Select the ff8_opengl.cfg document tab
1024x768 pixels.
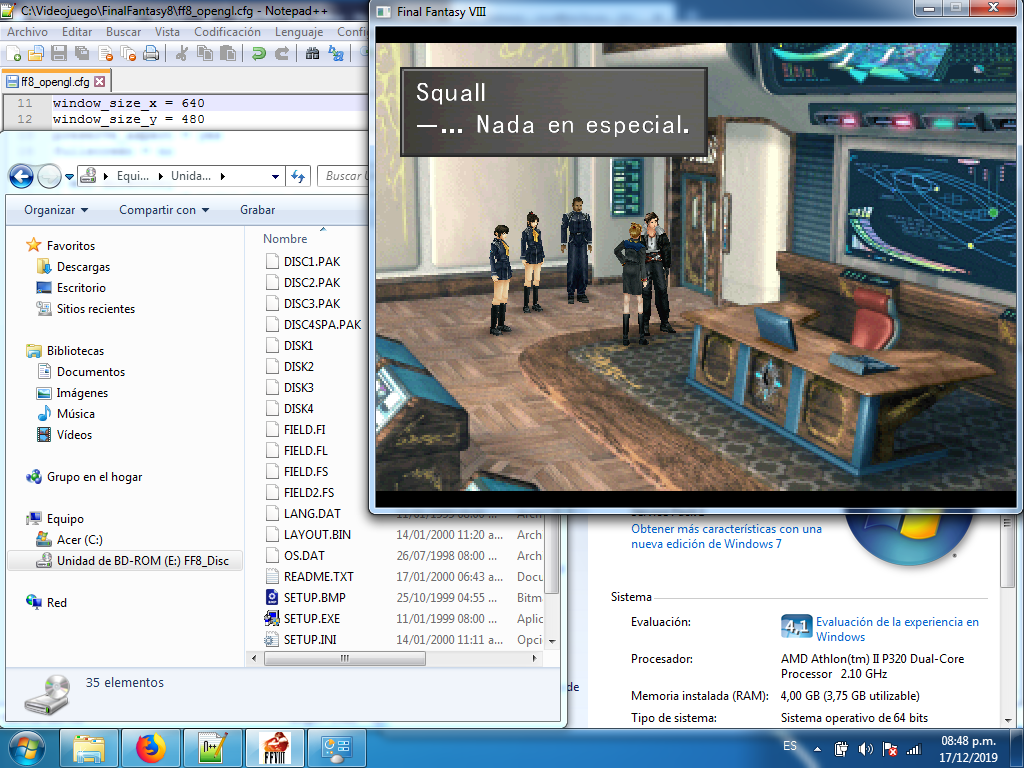coord(56,82)
